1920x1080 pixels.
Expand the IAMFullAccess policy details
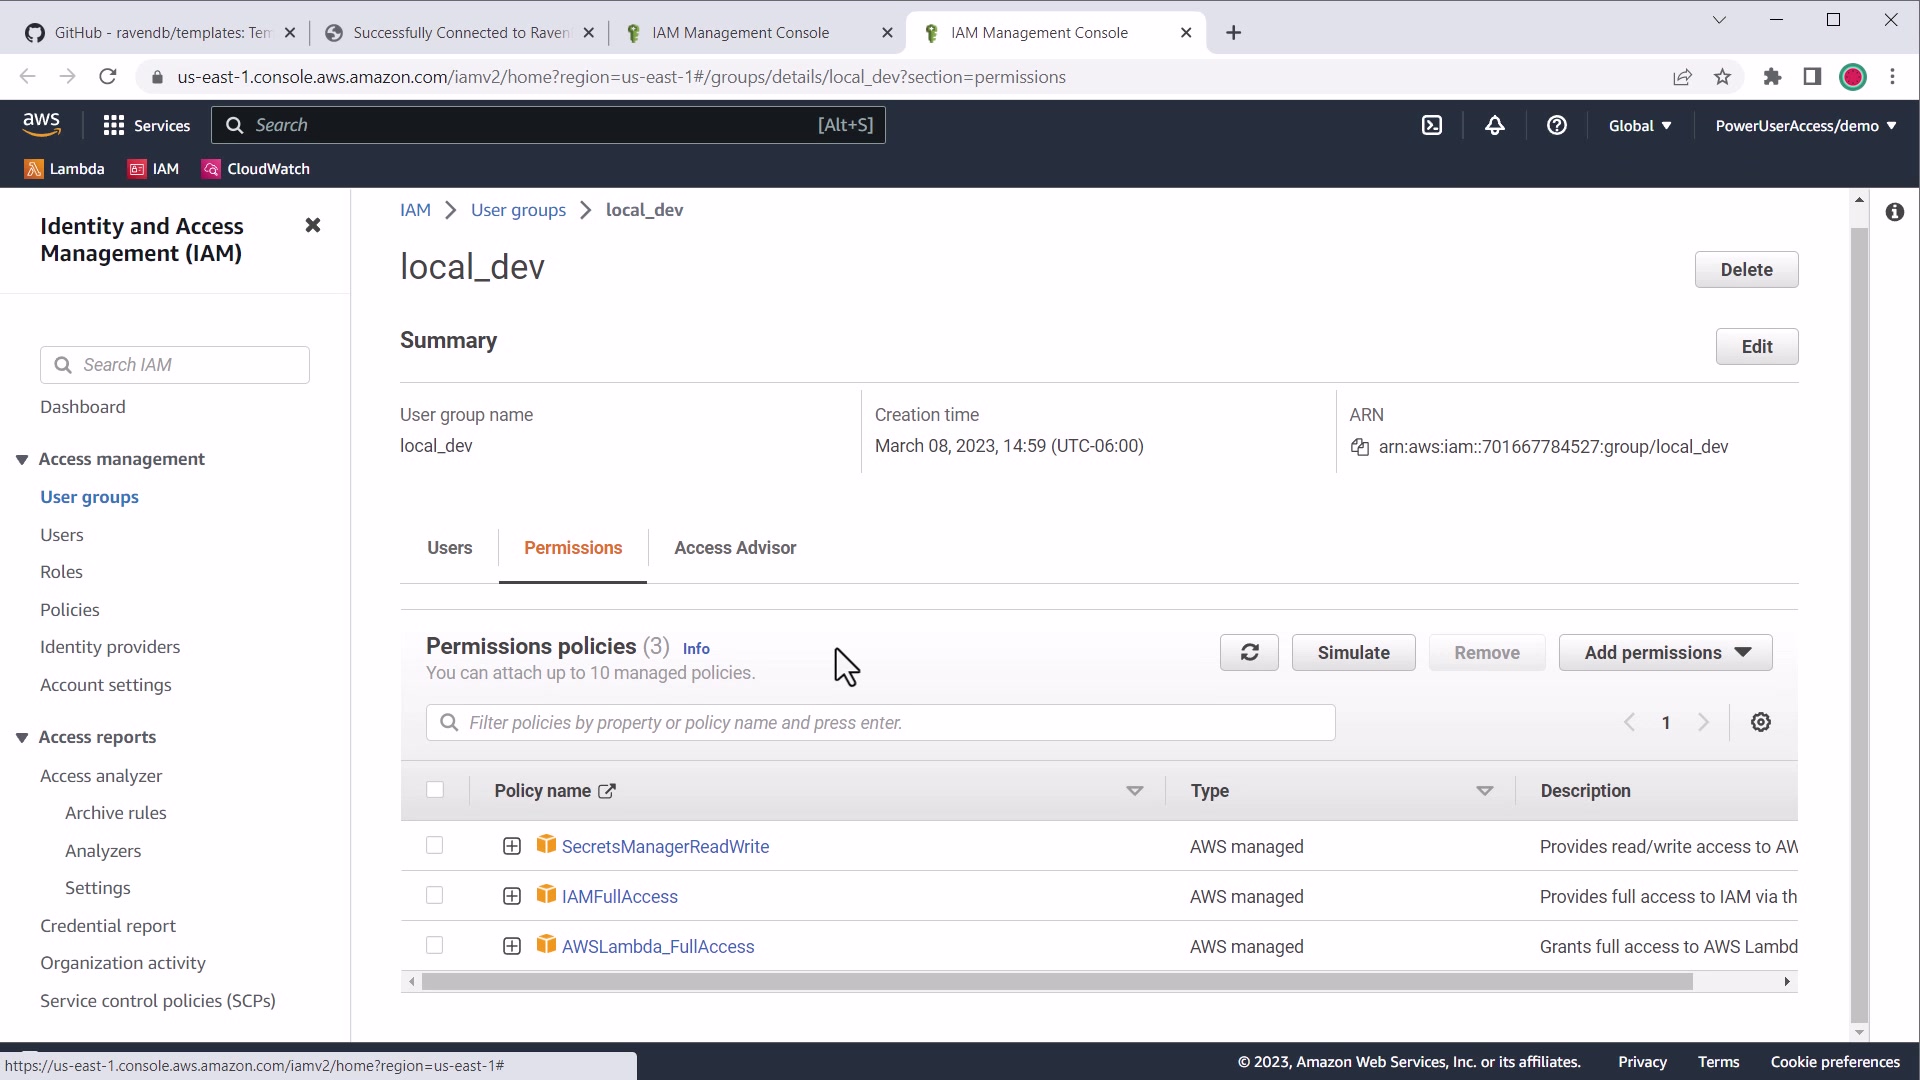[x=512, y=897]
